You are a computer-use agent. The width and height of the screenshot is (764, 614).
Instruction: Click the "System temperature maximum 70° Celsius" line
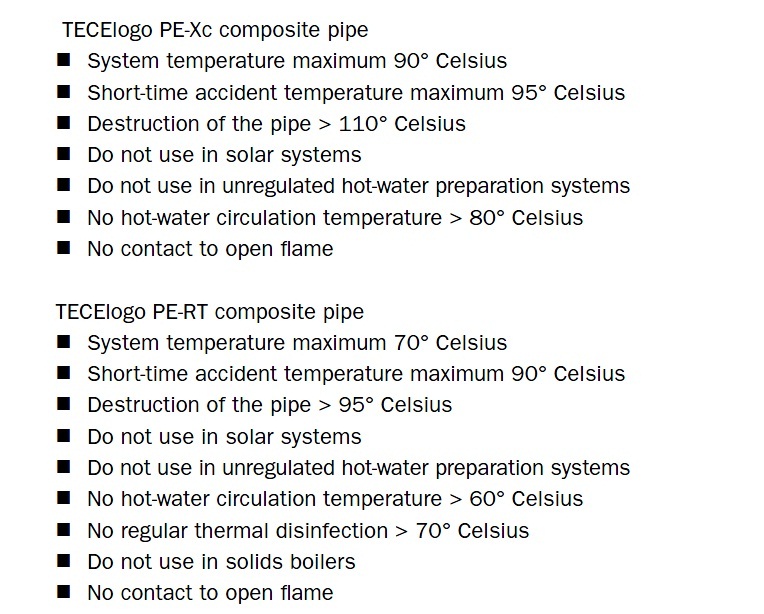click(297, 343)
